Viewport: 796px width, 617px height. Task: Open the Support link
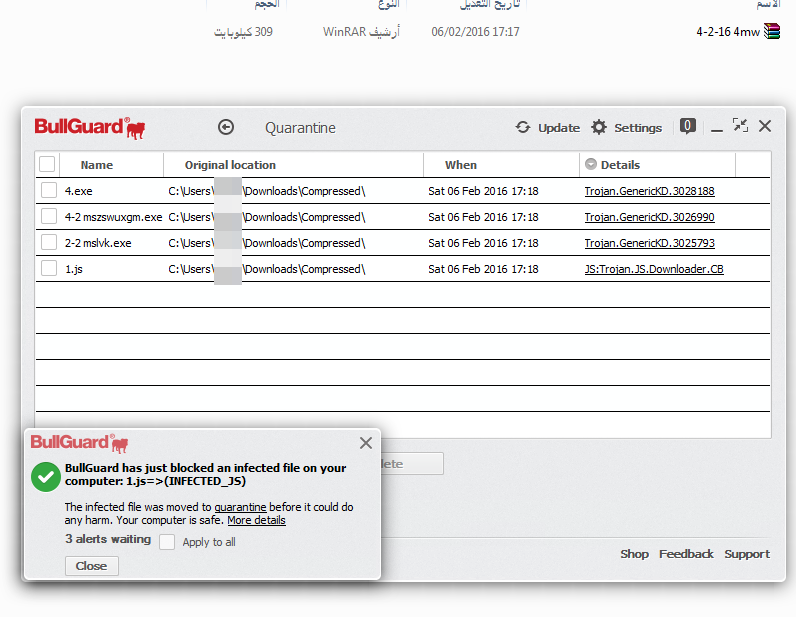pyautogui.click(x=747, y=554)
